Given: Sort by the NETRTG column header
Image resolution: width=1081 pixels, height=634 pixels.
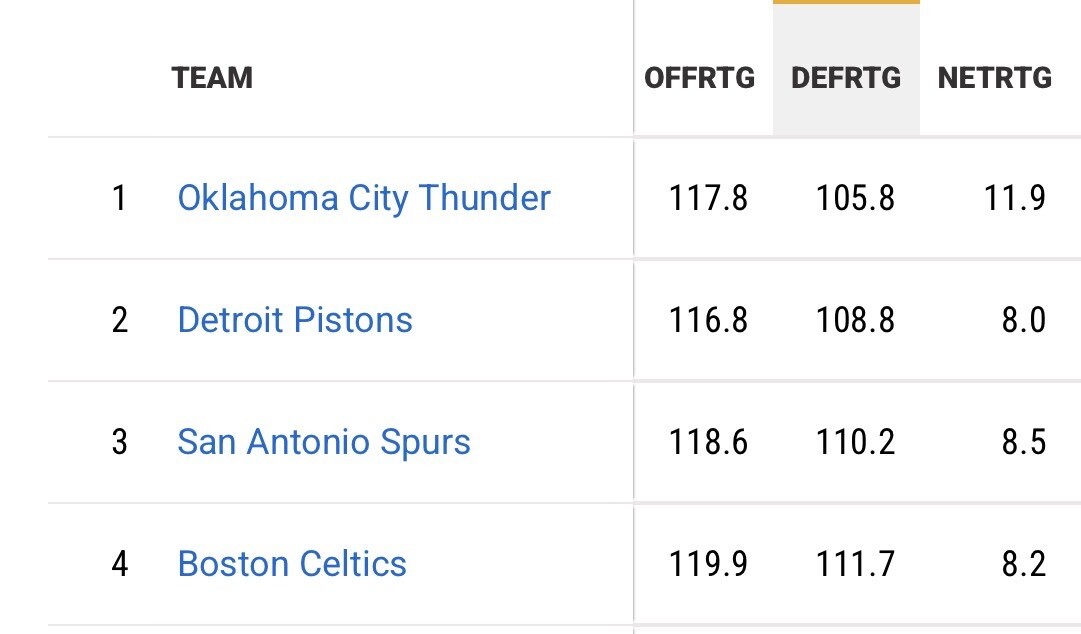Looking at the screenshot, I should tap(995, 78).
